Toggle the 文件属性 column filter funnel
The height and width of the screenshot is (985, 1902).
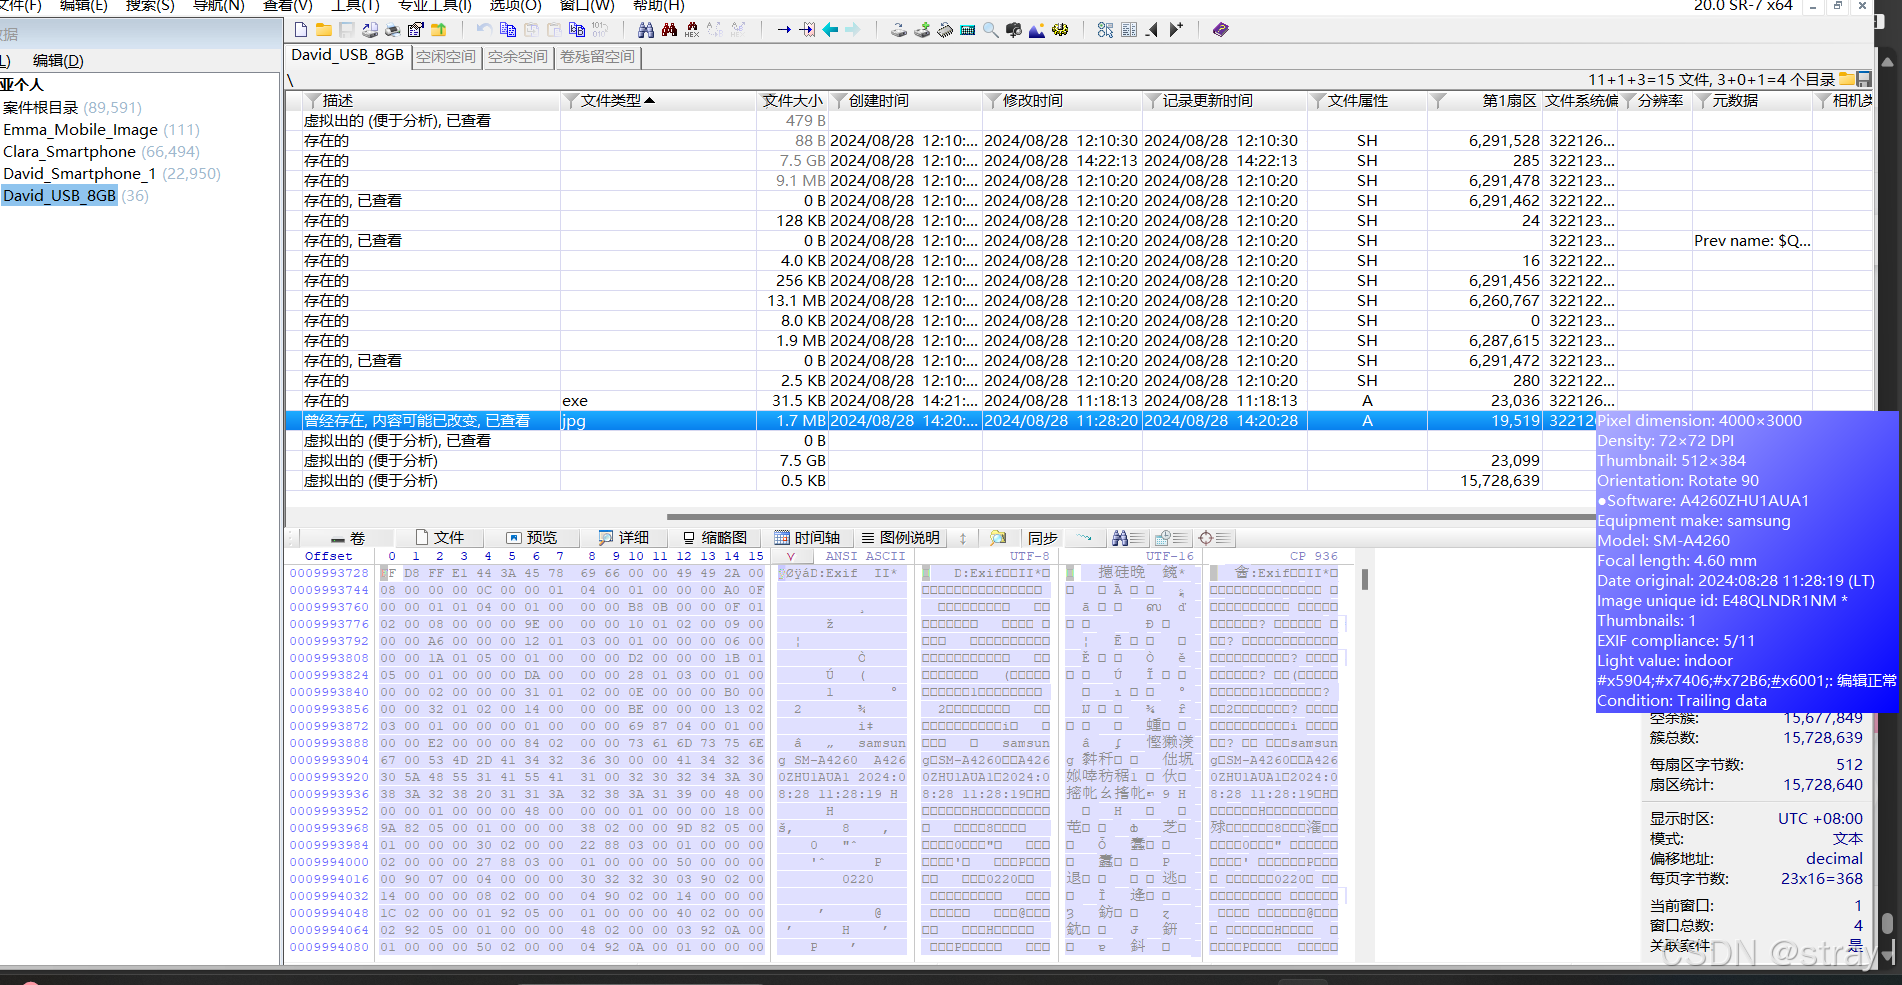click(x=1318, y=101)
